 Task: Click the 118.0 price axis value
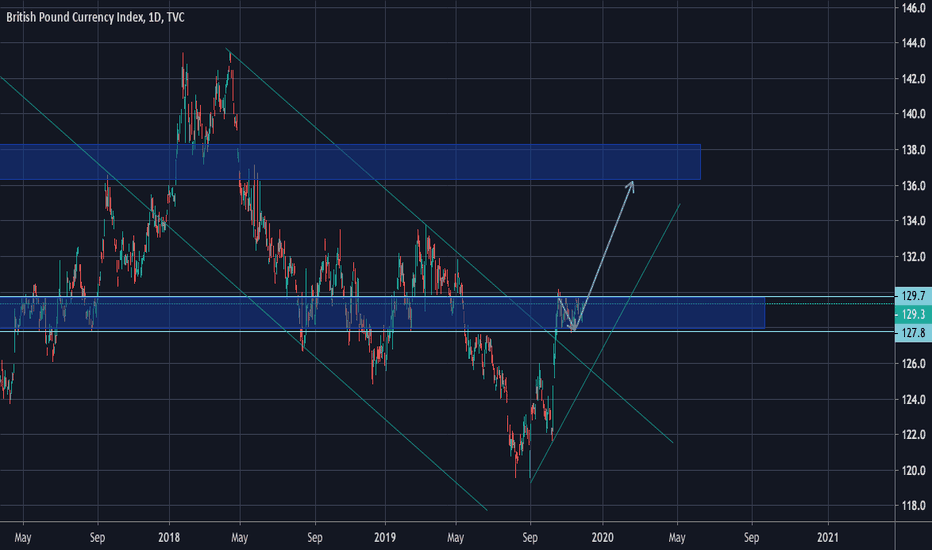click(x=914, y=505)
